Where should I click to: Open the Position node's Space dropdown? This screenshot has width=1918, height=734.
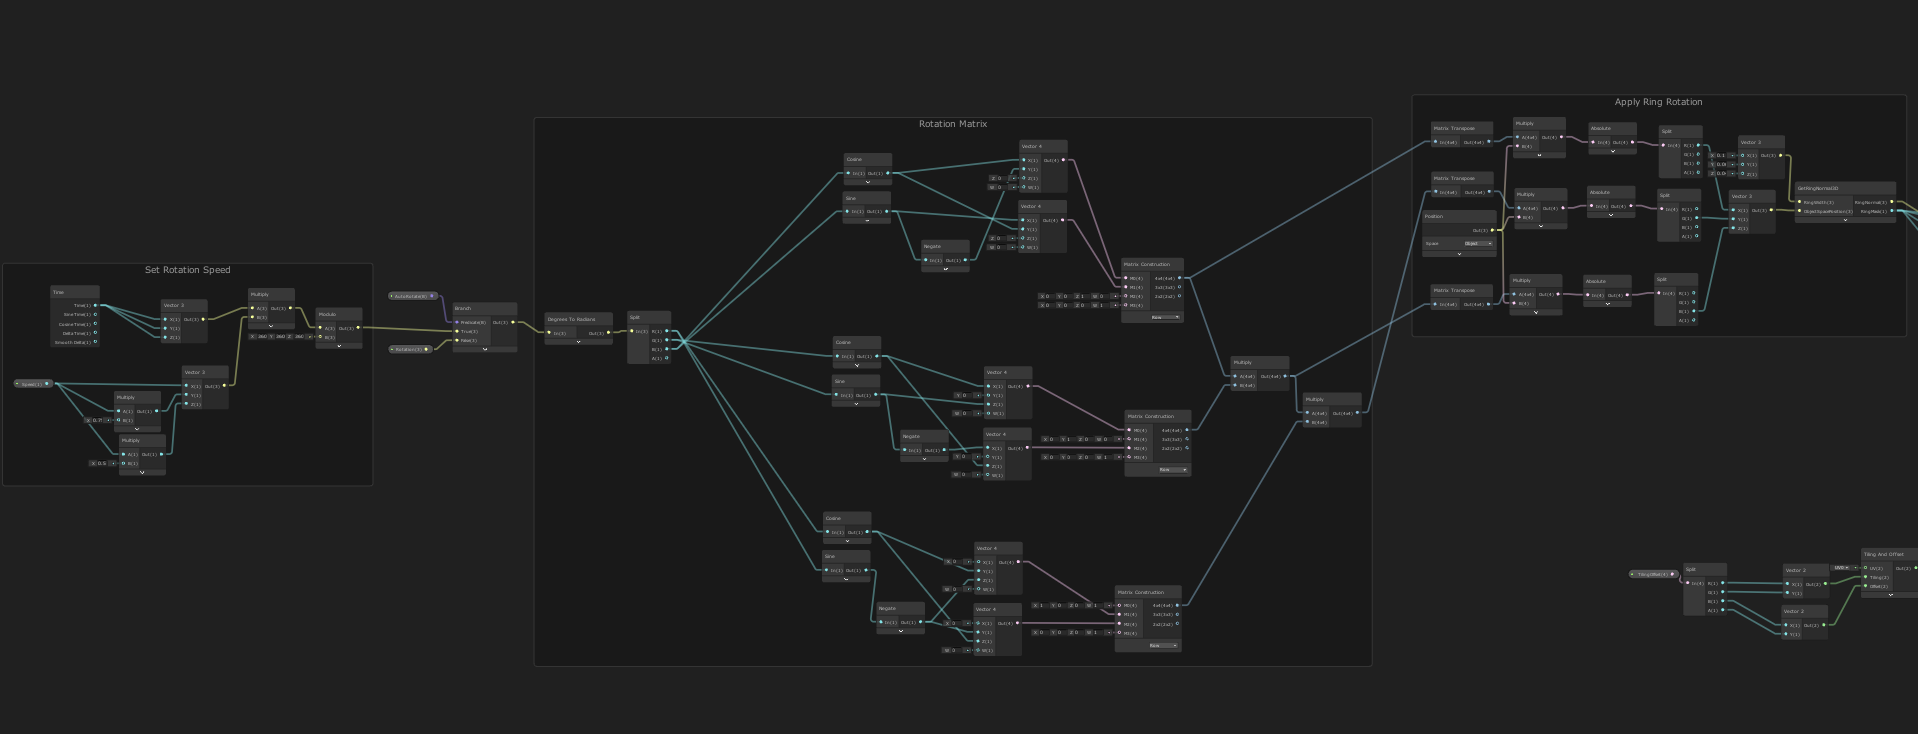(1478, 243)
